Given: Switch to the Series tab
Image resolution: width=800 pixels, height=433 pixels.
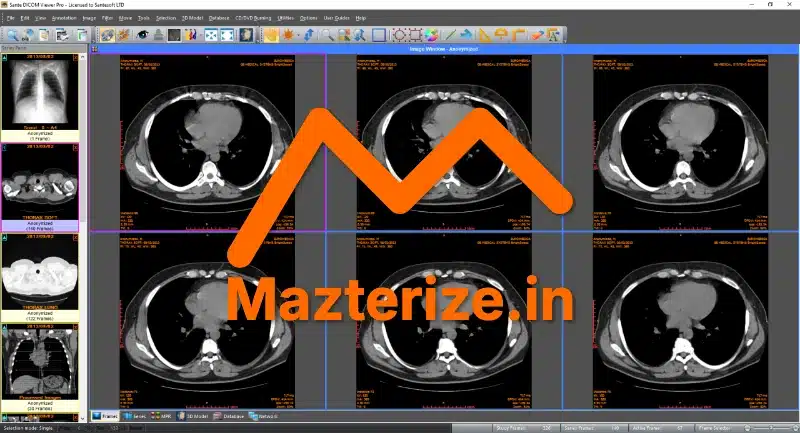Looking at the screenshot, I should 135,416.
